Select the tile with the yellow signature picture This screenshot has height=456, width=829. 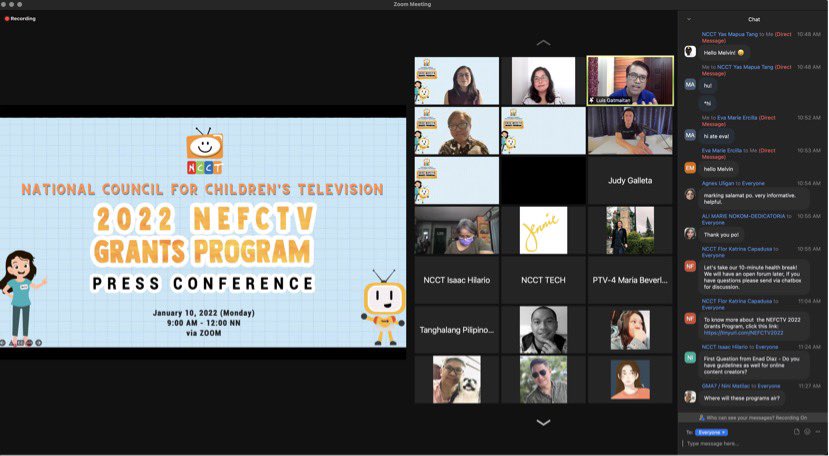543,230
